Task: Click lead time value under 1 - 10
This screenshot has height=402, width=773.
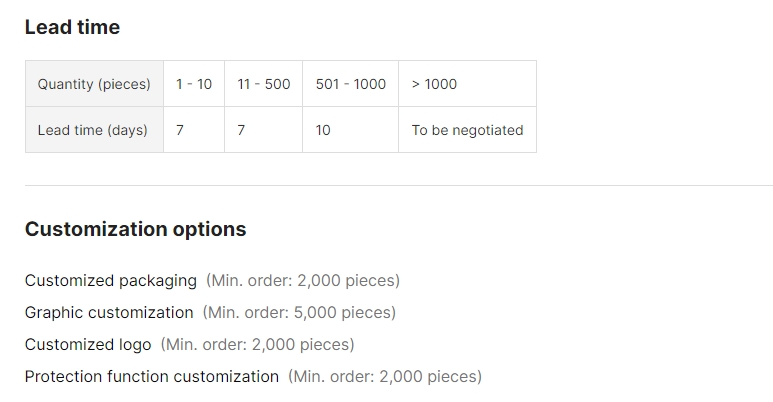Action: coord(194,130)
